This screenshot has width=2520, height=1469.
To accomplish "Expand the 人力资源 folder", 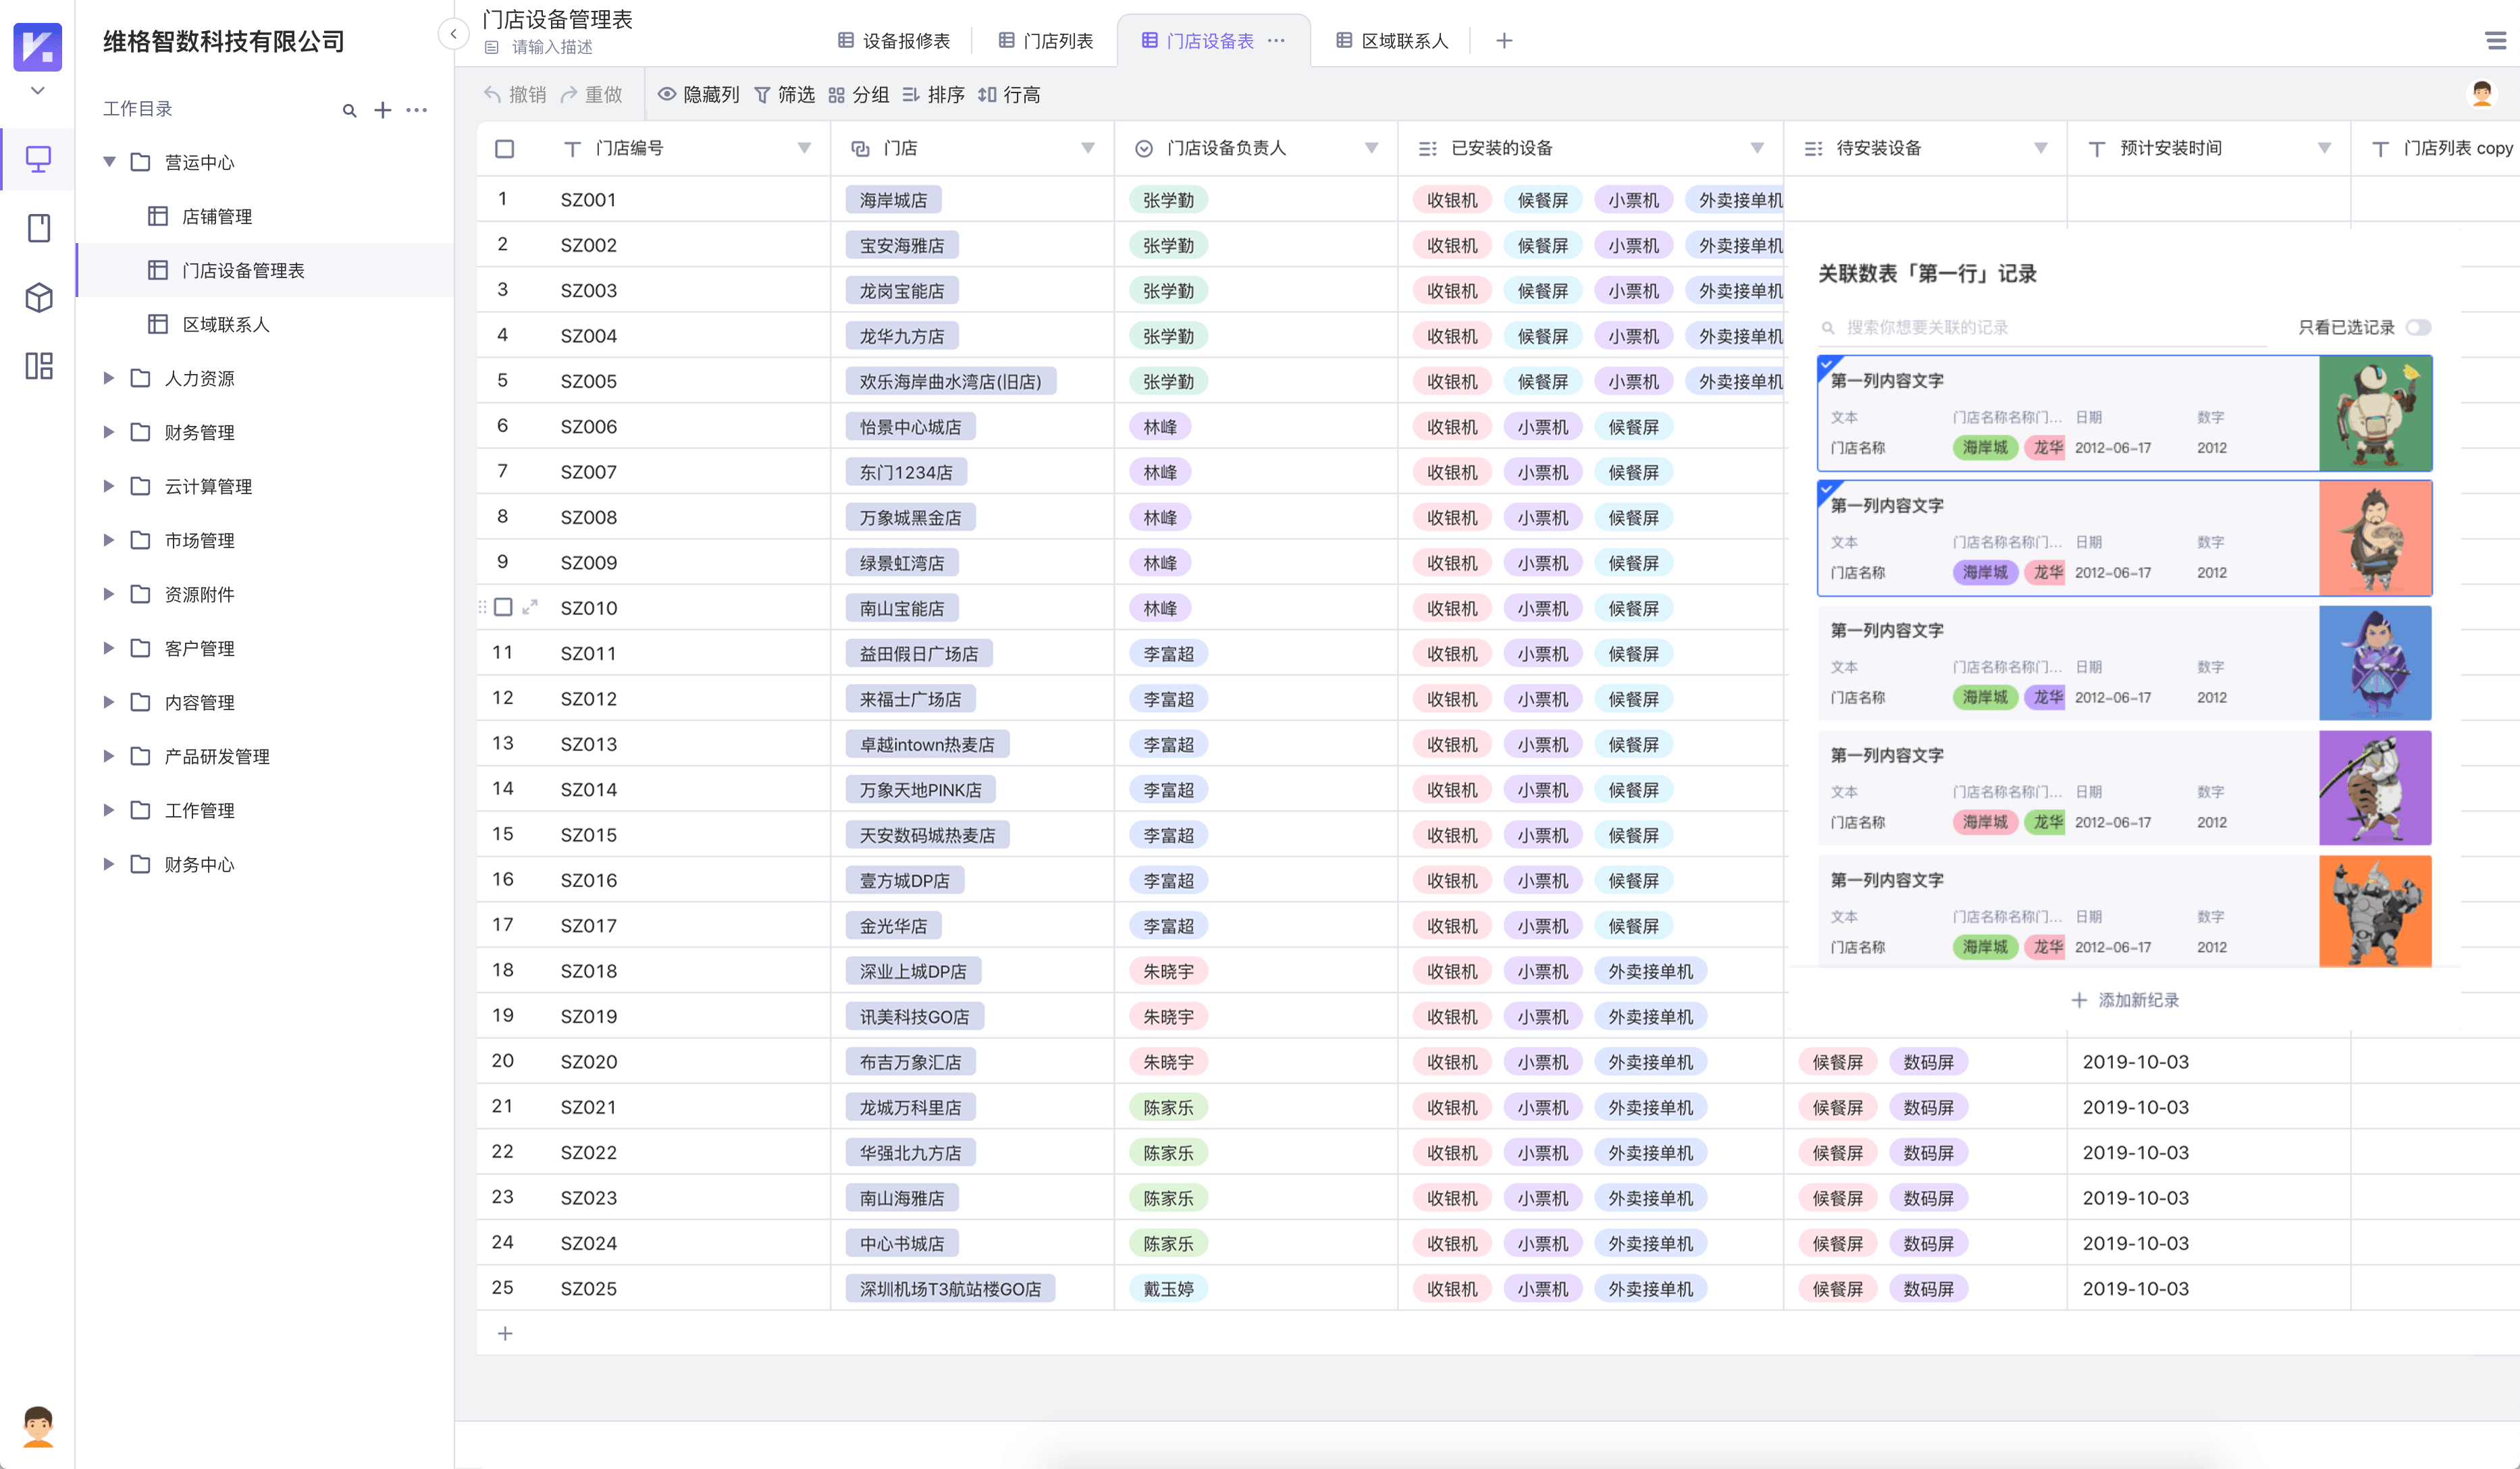I will point(109,378).
